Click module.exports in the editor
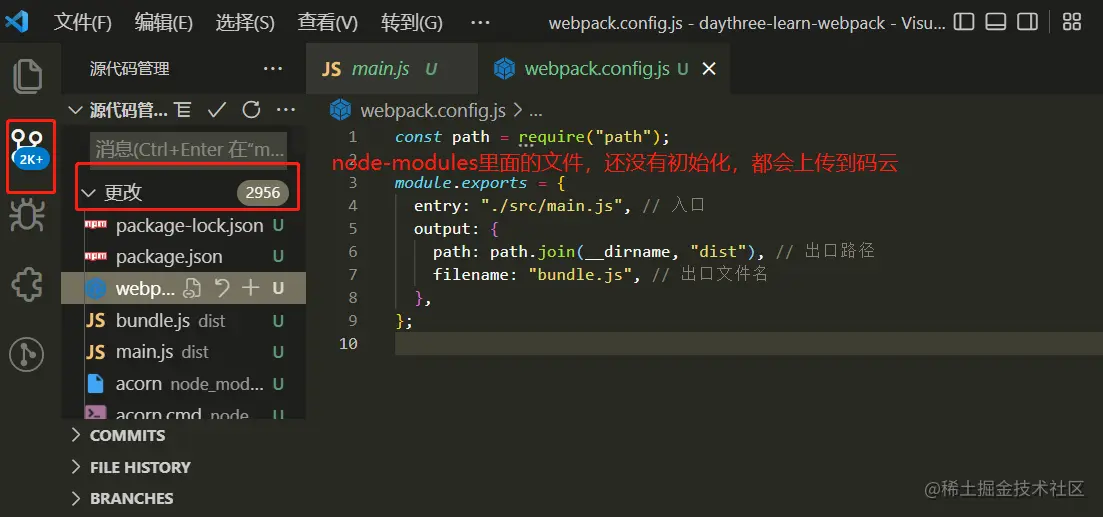The height and width of the screenshot is (517, 1103). coord(461,183)
